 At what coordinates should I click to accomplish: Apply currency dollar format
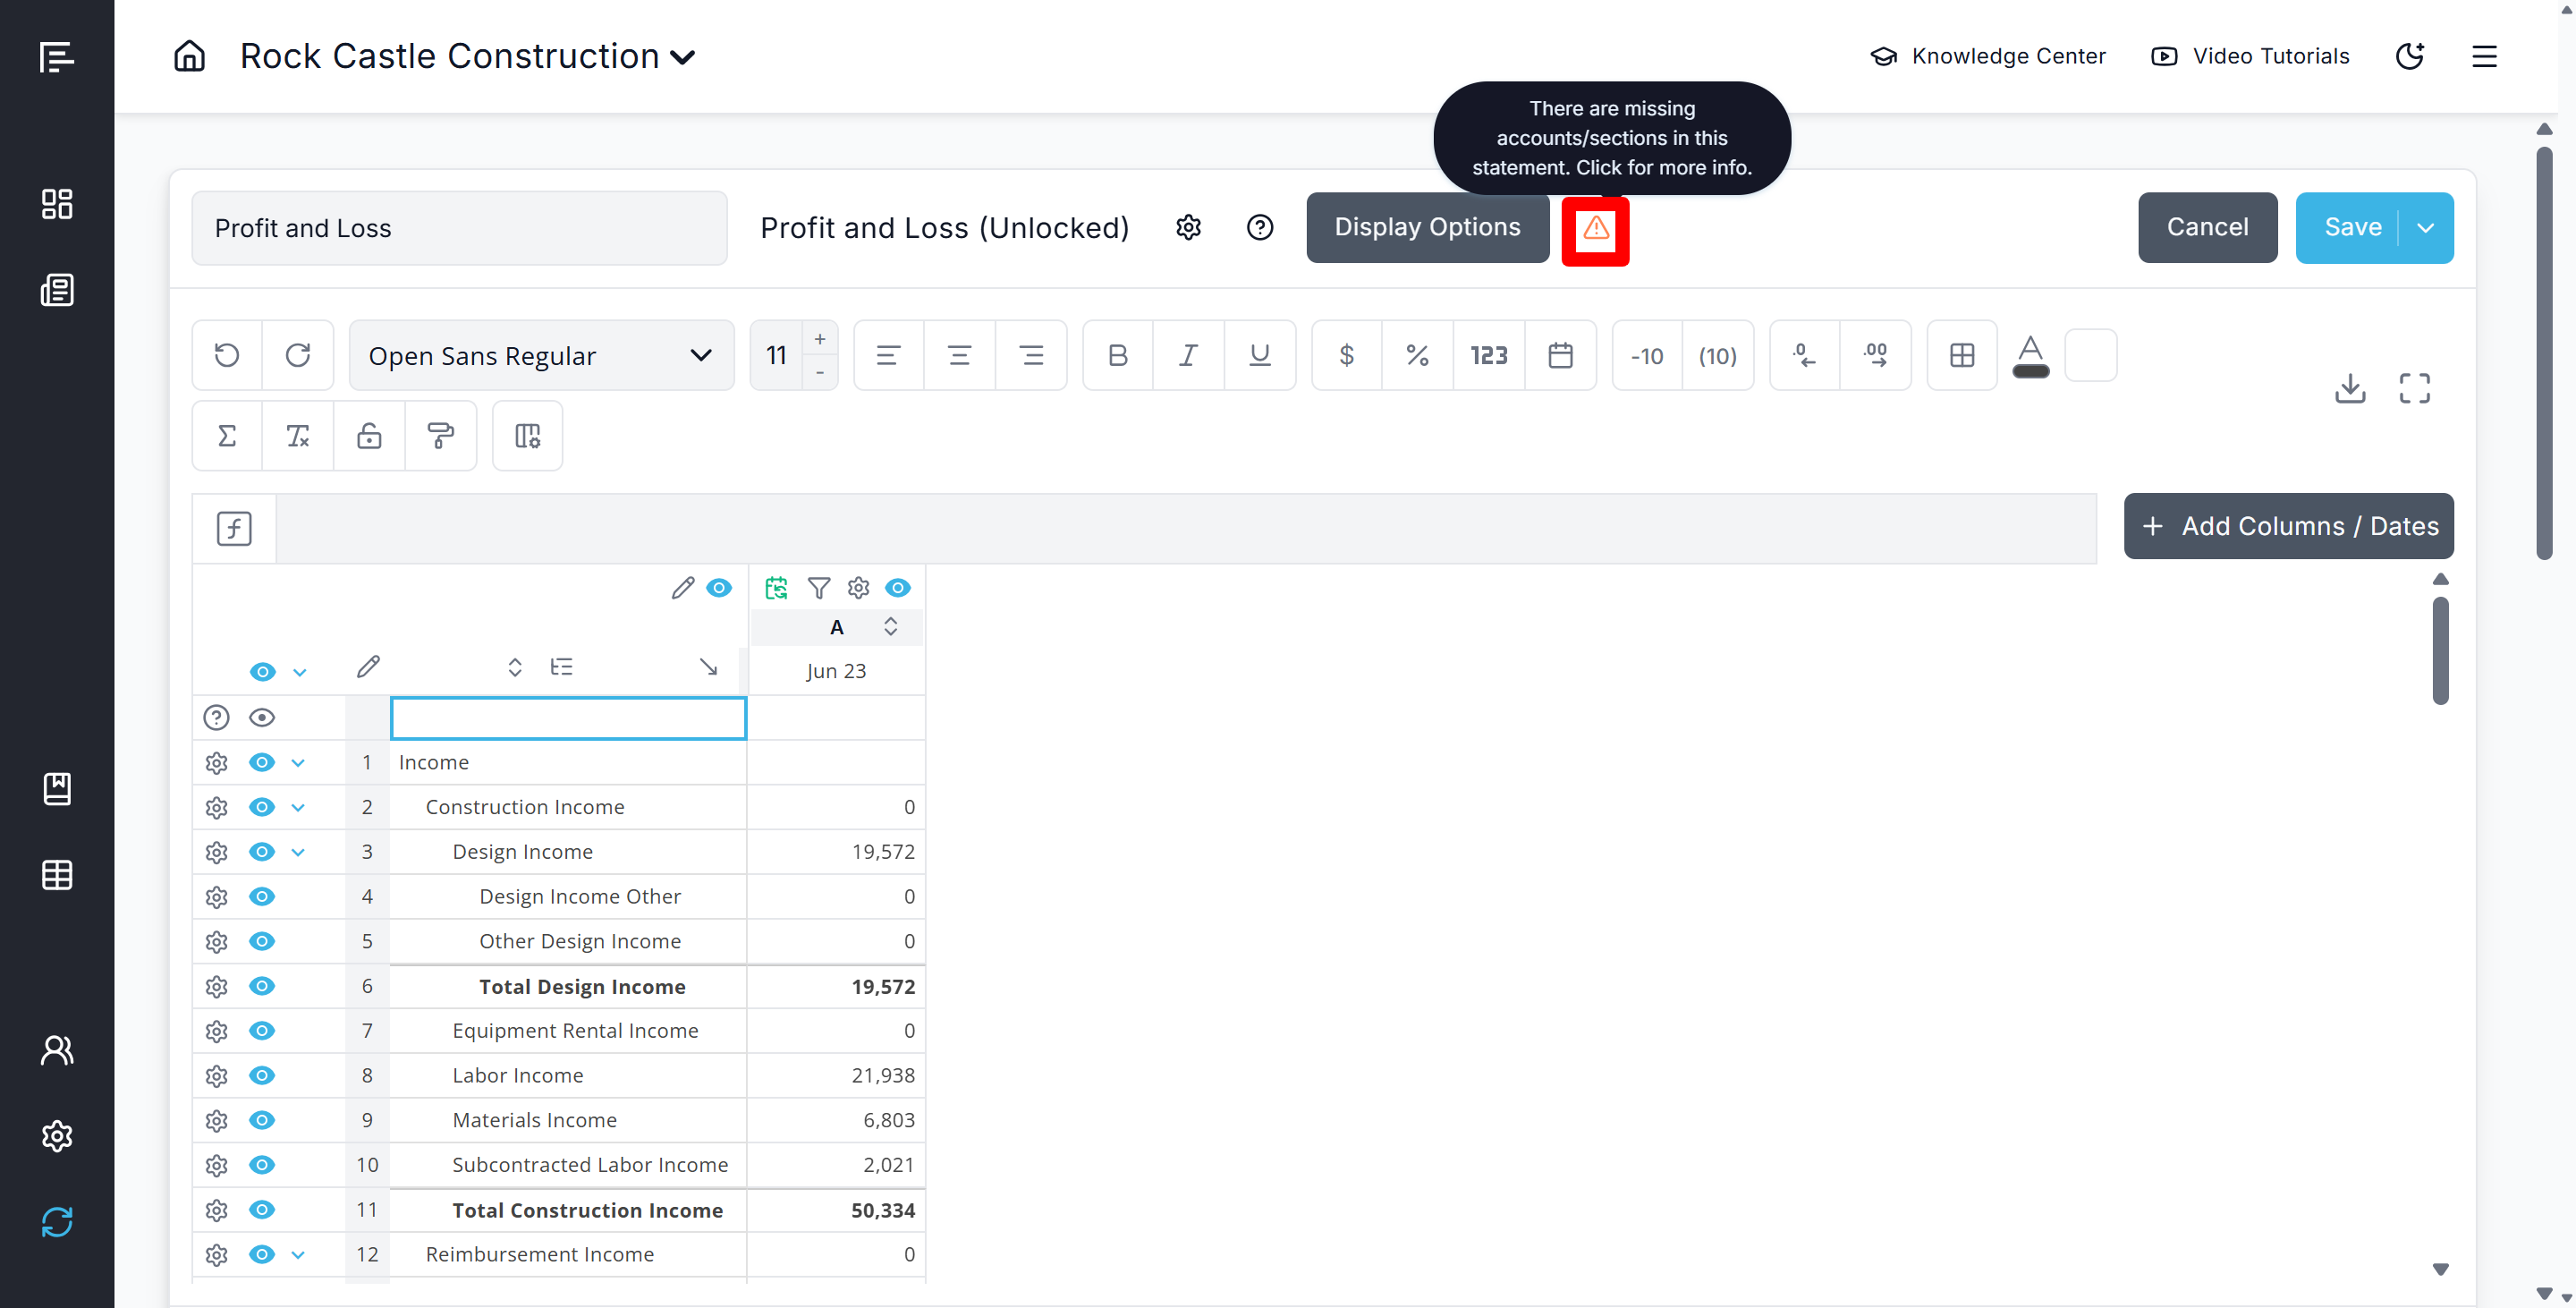pyautogui.click(x=1346, y=355)
